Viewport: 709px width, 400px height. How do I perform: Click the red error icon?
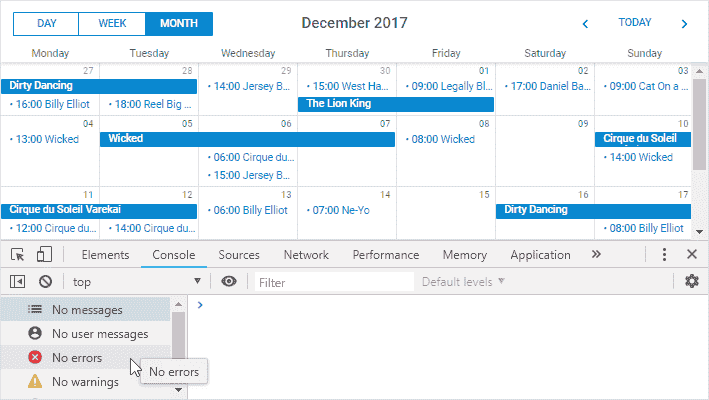pos(35,357)
